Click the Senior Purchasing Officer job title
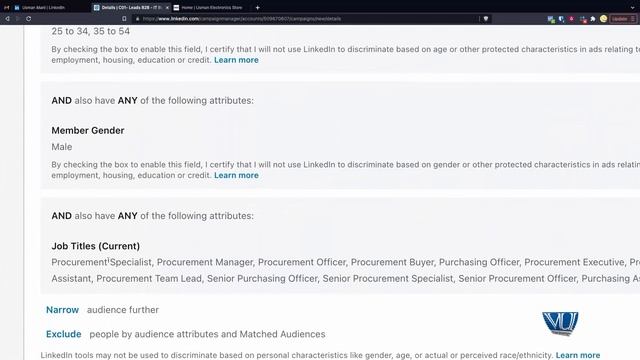 click(262, 278)
